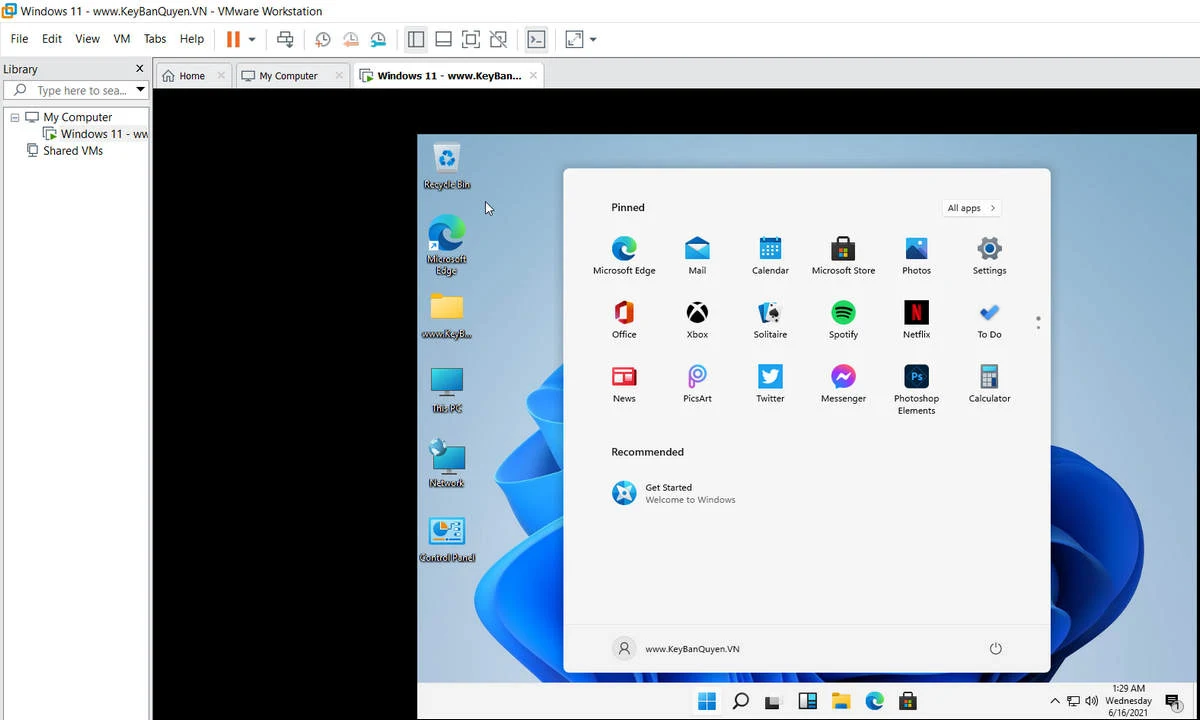1200x720 pixels.
Task: Open the Edit menu
Action: (52, 39)
